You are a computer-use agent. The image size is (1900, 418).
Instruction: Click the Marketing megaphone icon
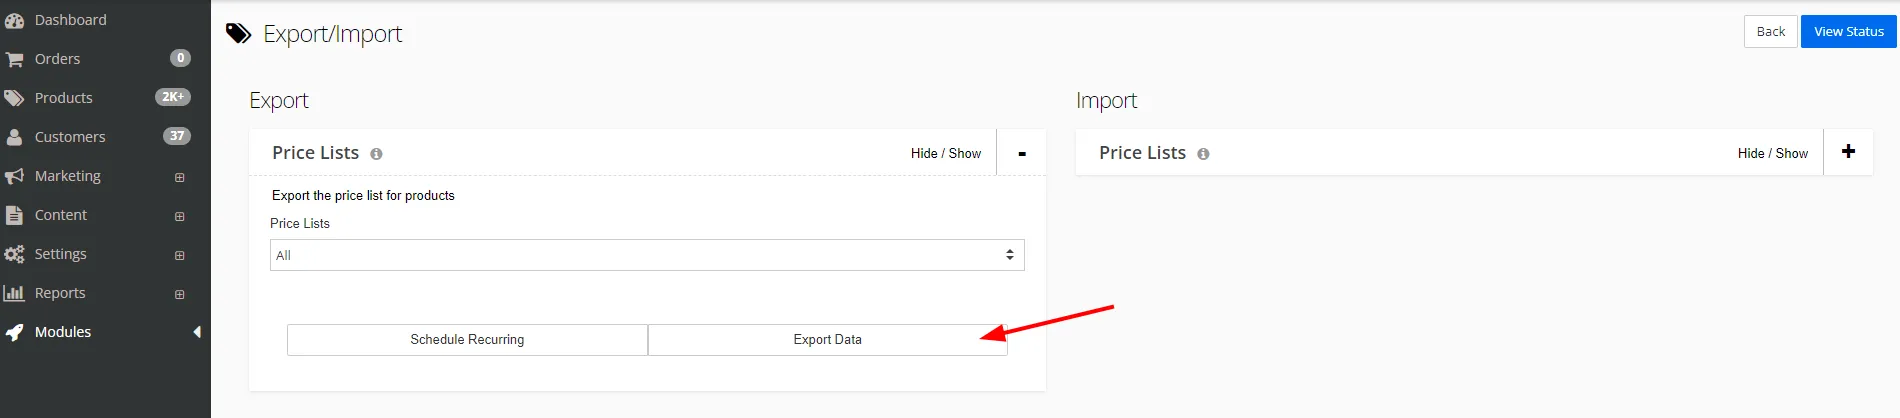[x=14, y=176]
